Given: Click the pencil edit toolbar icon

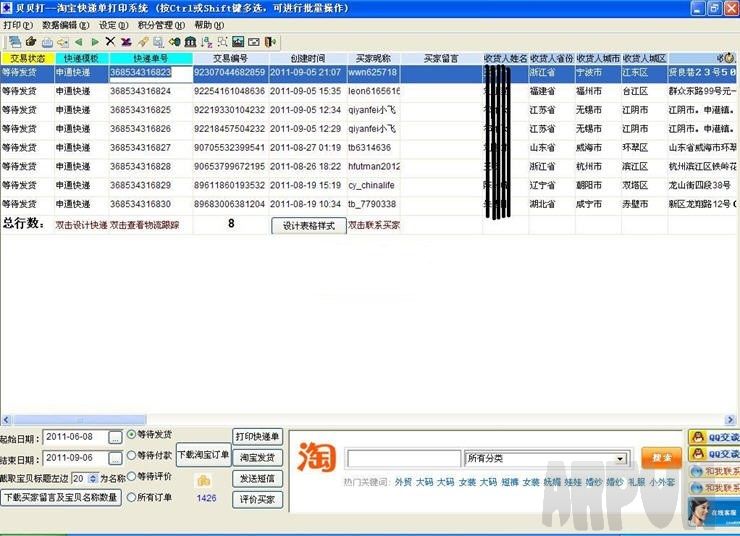Looking at the screenshot, I should point(143,42).
